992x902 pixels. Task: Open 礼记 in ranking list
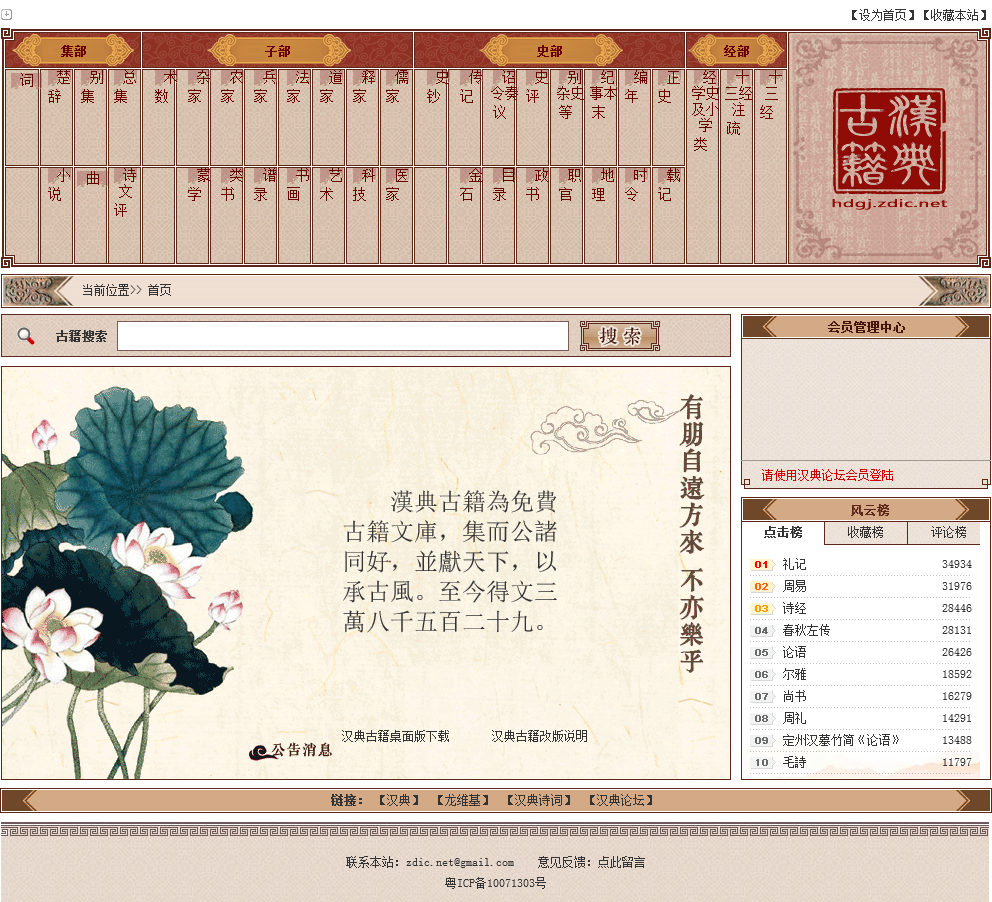point(794,564)
